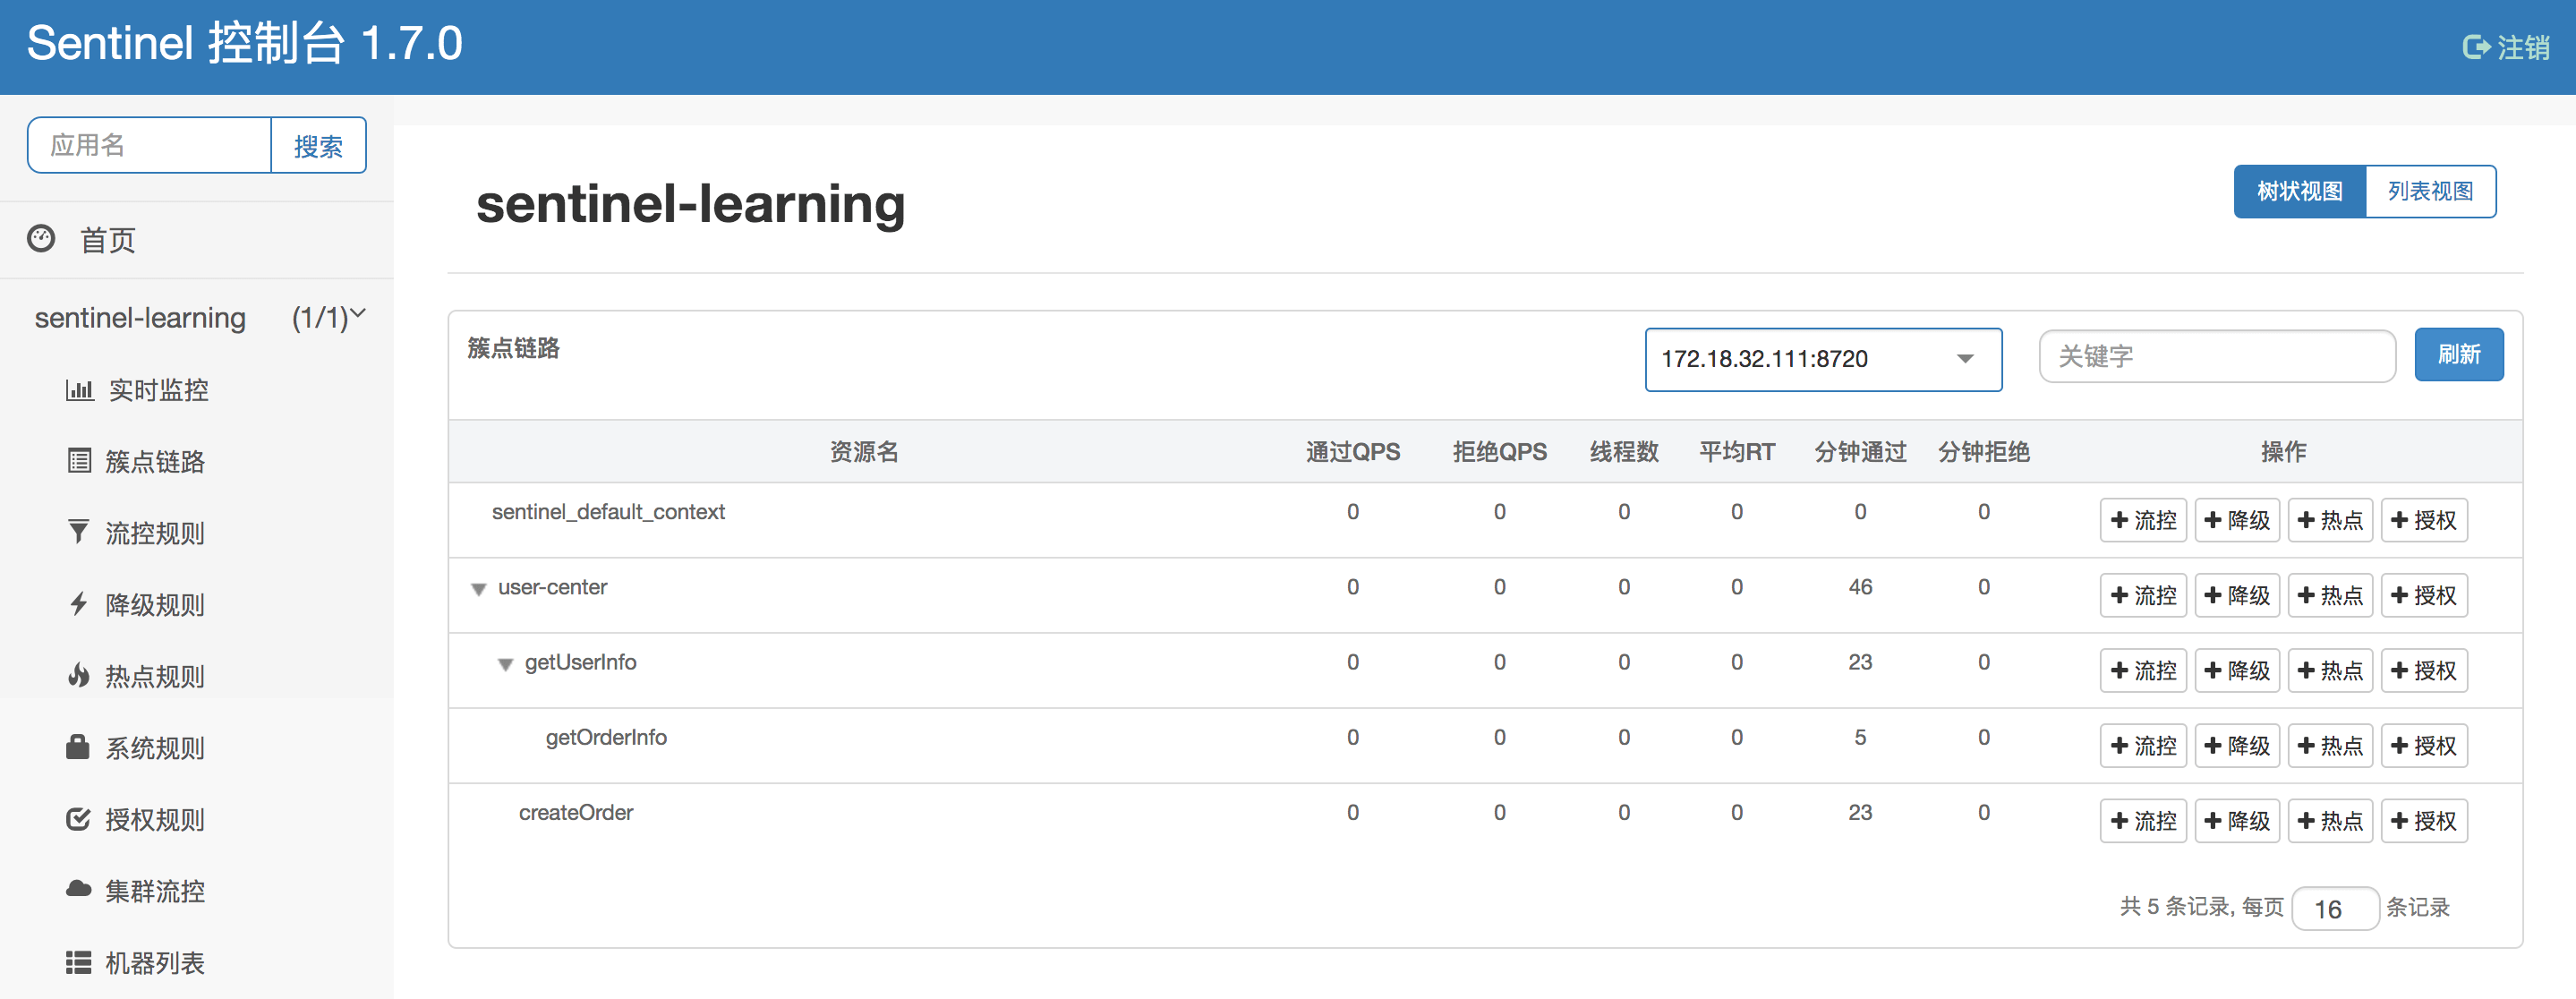Click the flame icon for 热点规则
Viewport: 2576px width, 999px height.
[78, 676]
